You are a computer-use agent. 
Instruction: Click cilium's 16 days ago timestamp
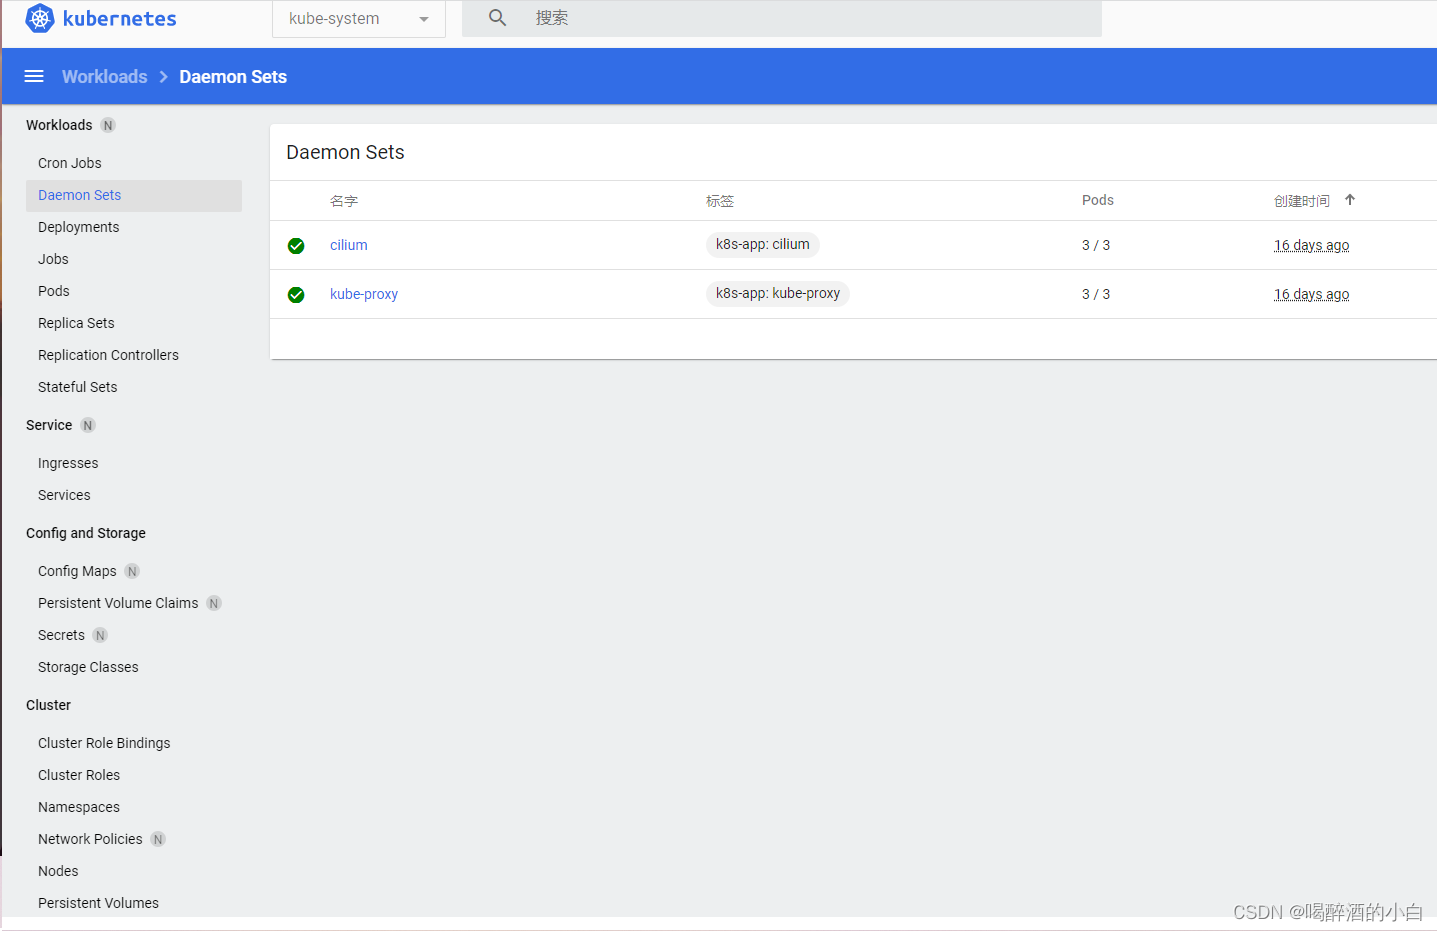[1311, 245]
